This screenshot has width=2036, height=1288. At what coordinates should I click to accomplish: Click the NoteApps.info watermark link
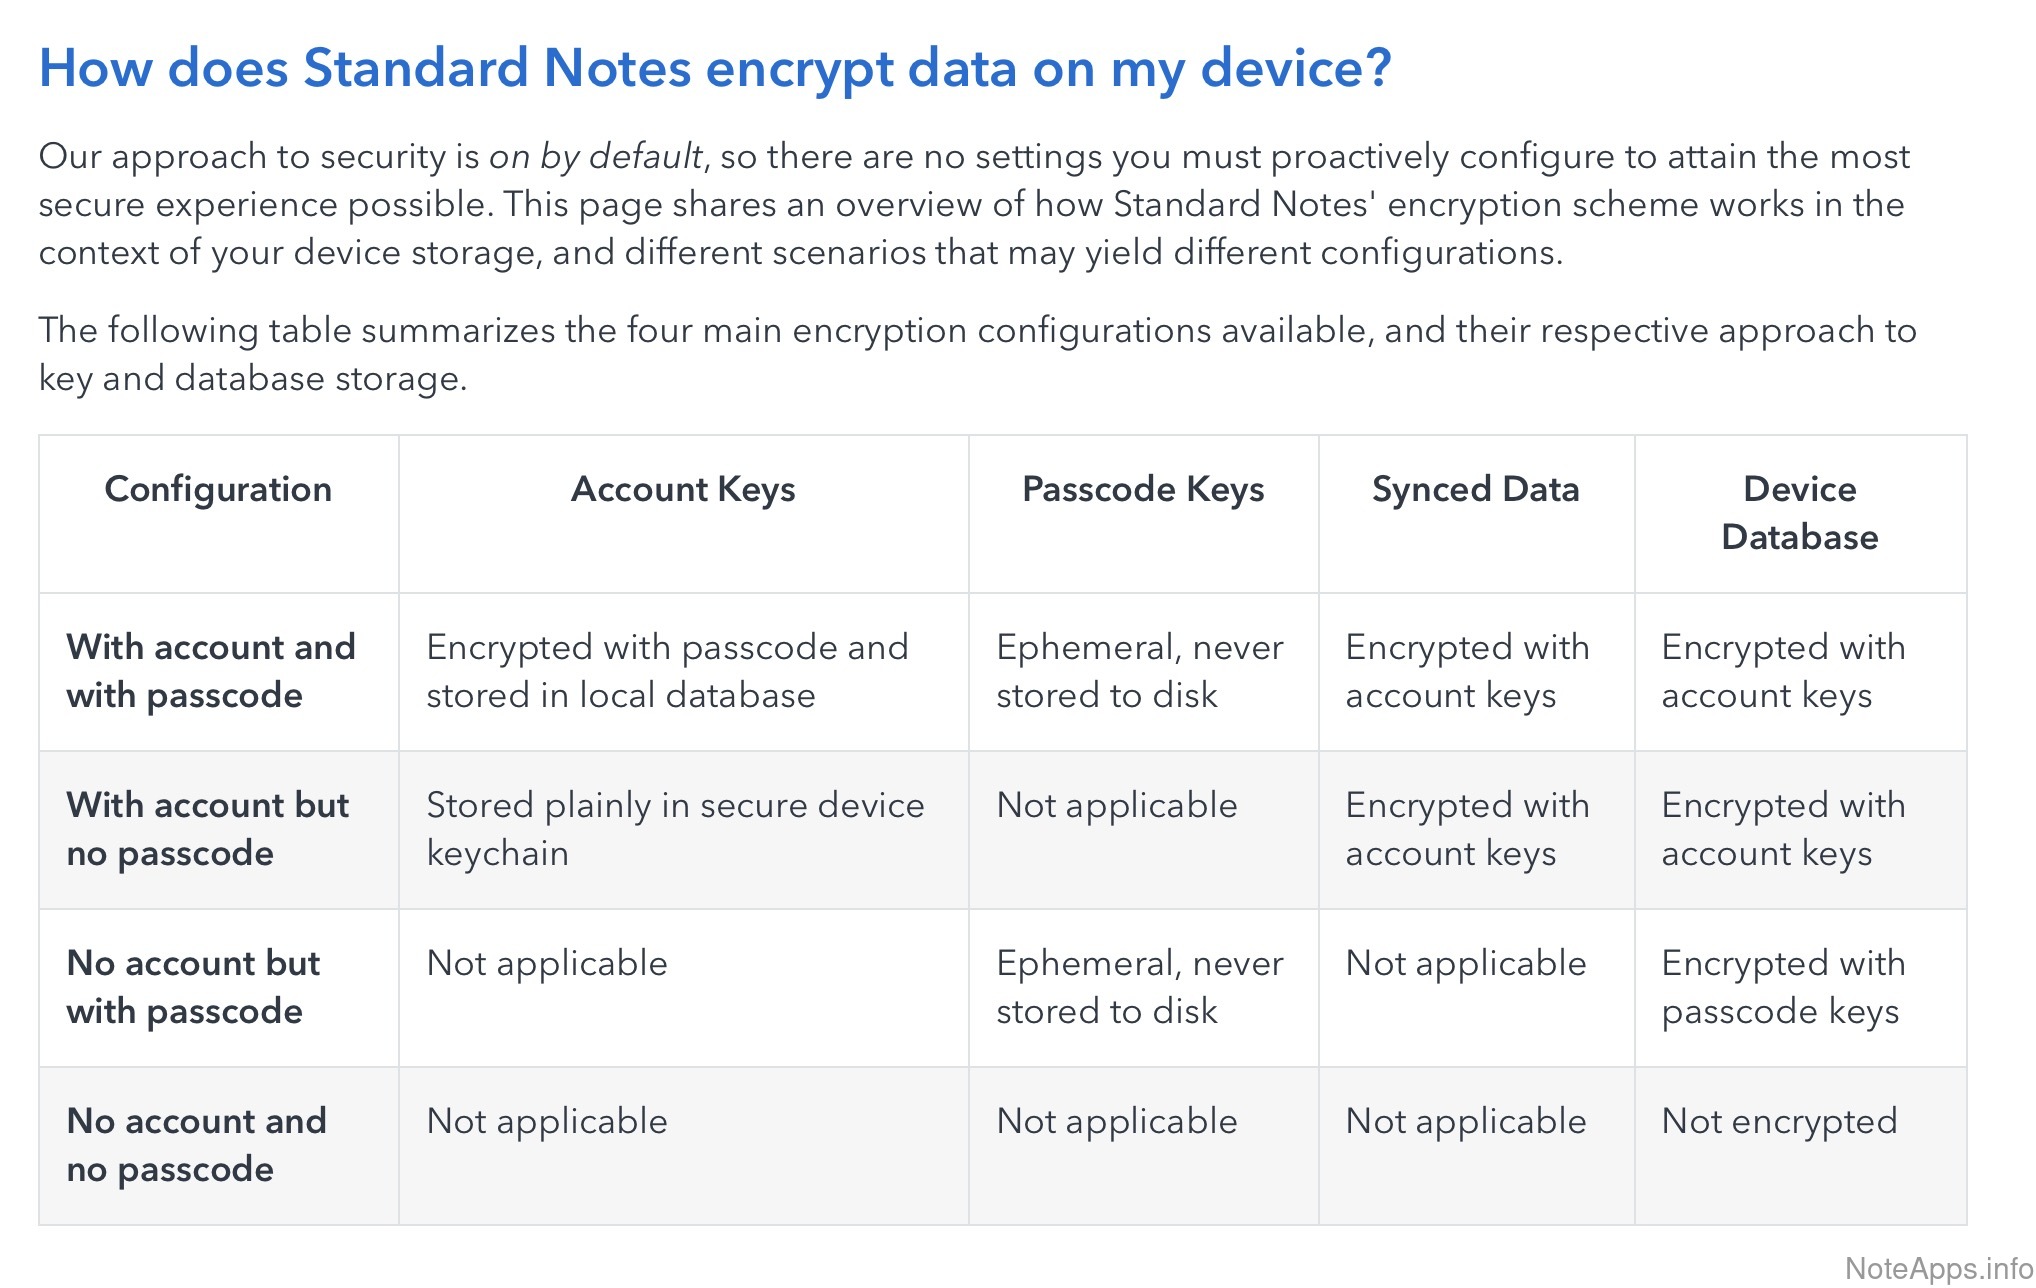pyautogui.click(x=1937, y=1268)
